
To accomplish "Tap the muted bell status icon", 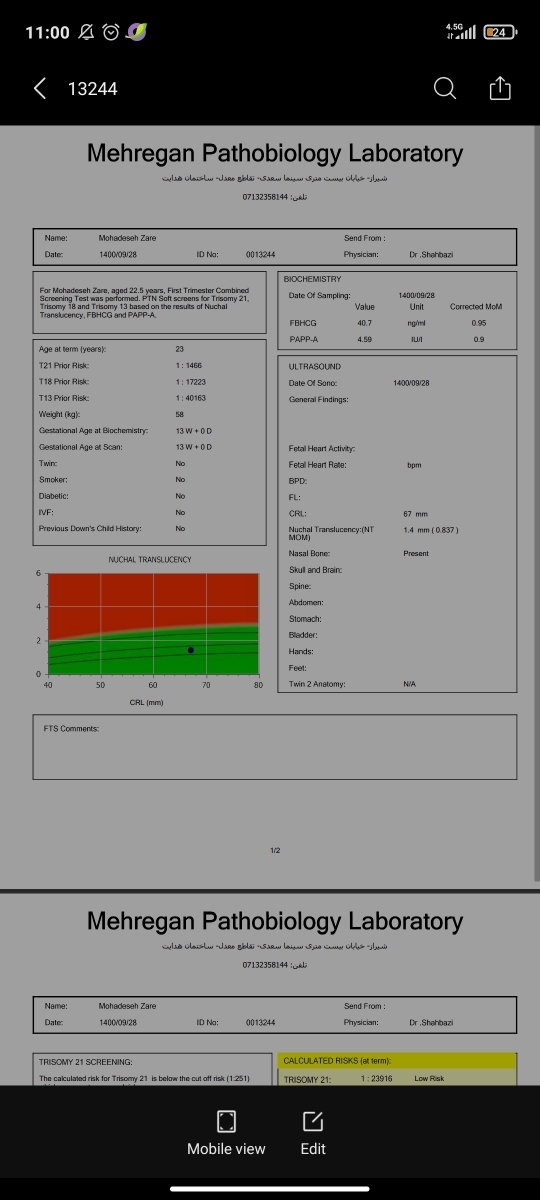I will click(87, 32).
